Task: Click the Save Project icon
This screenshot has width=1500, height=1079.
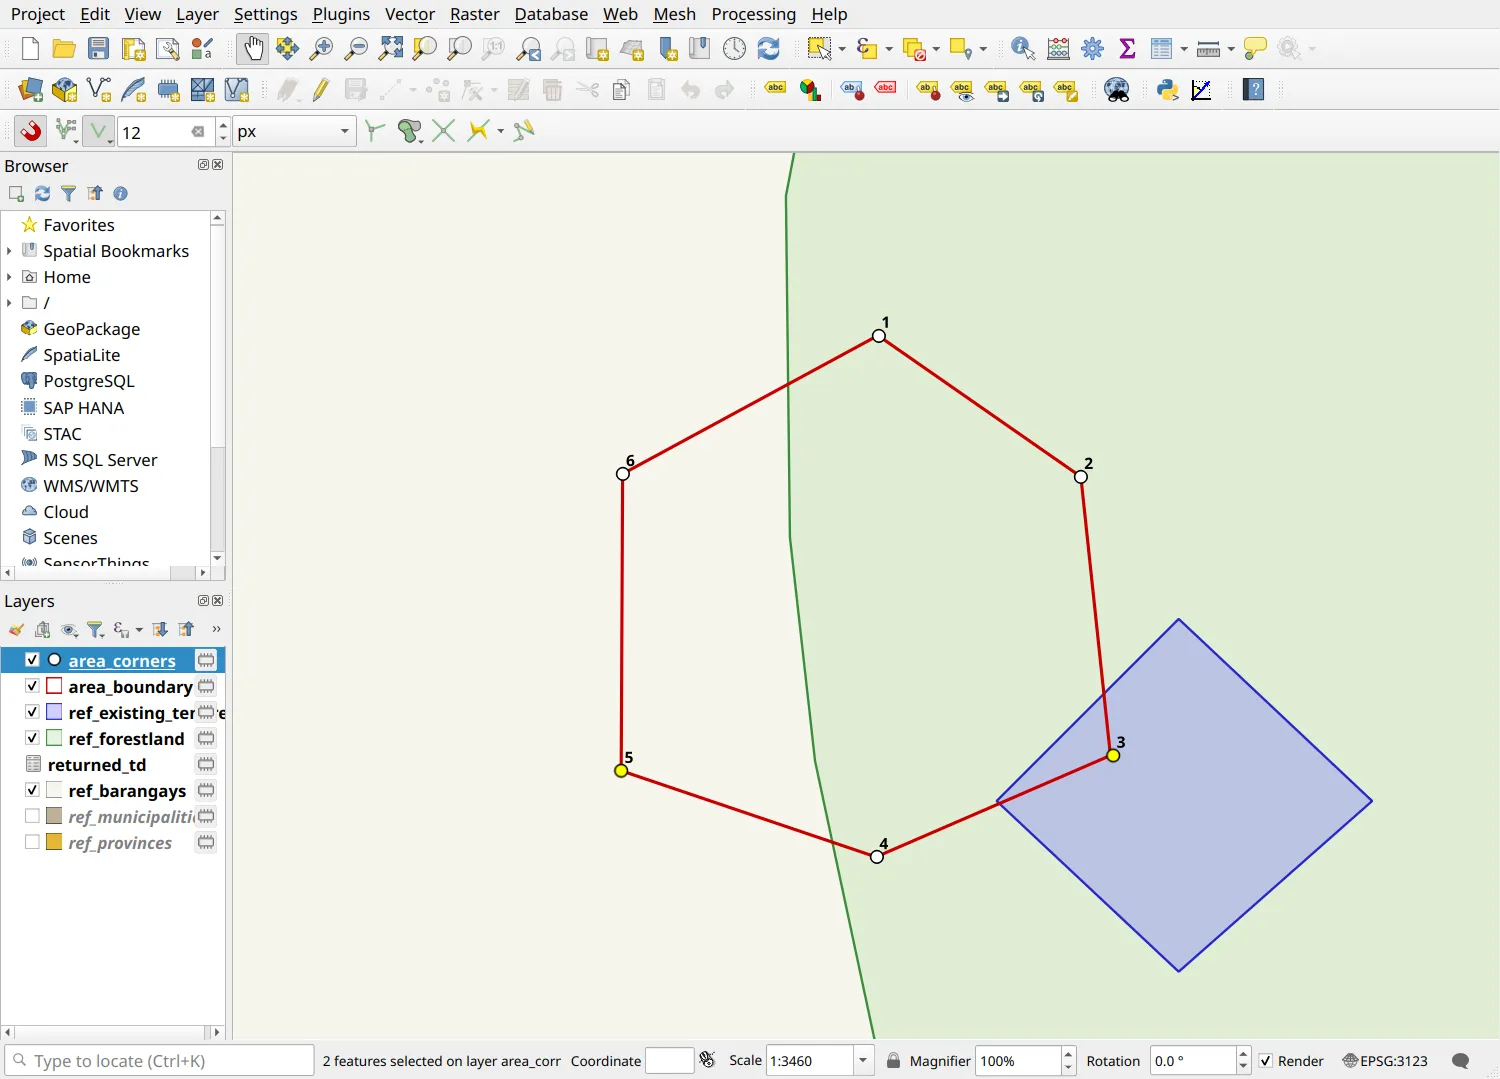Action: click(x=98, y=48)
